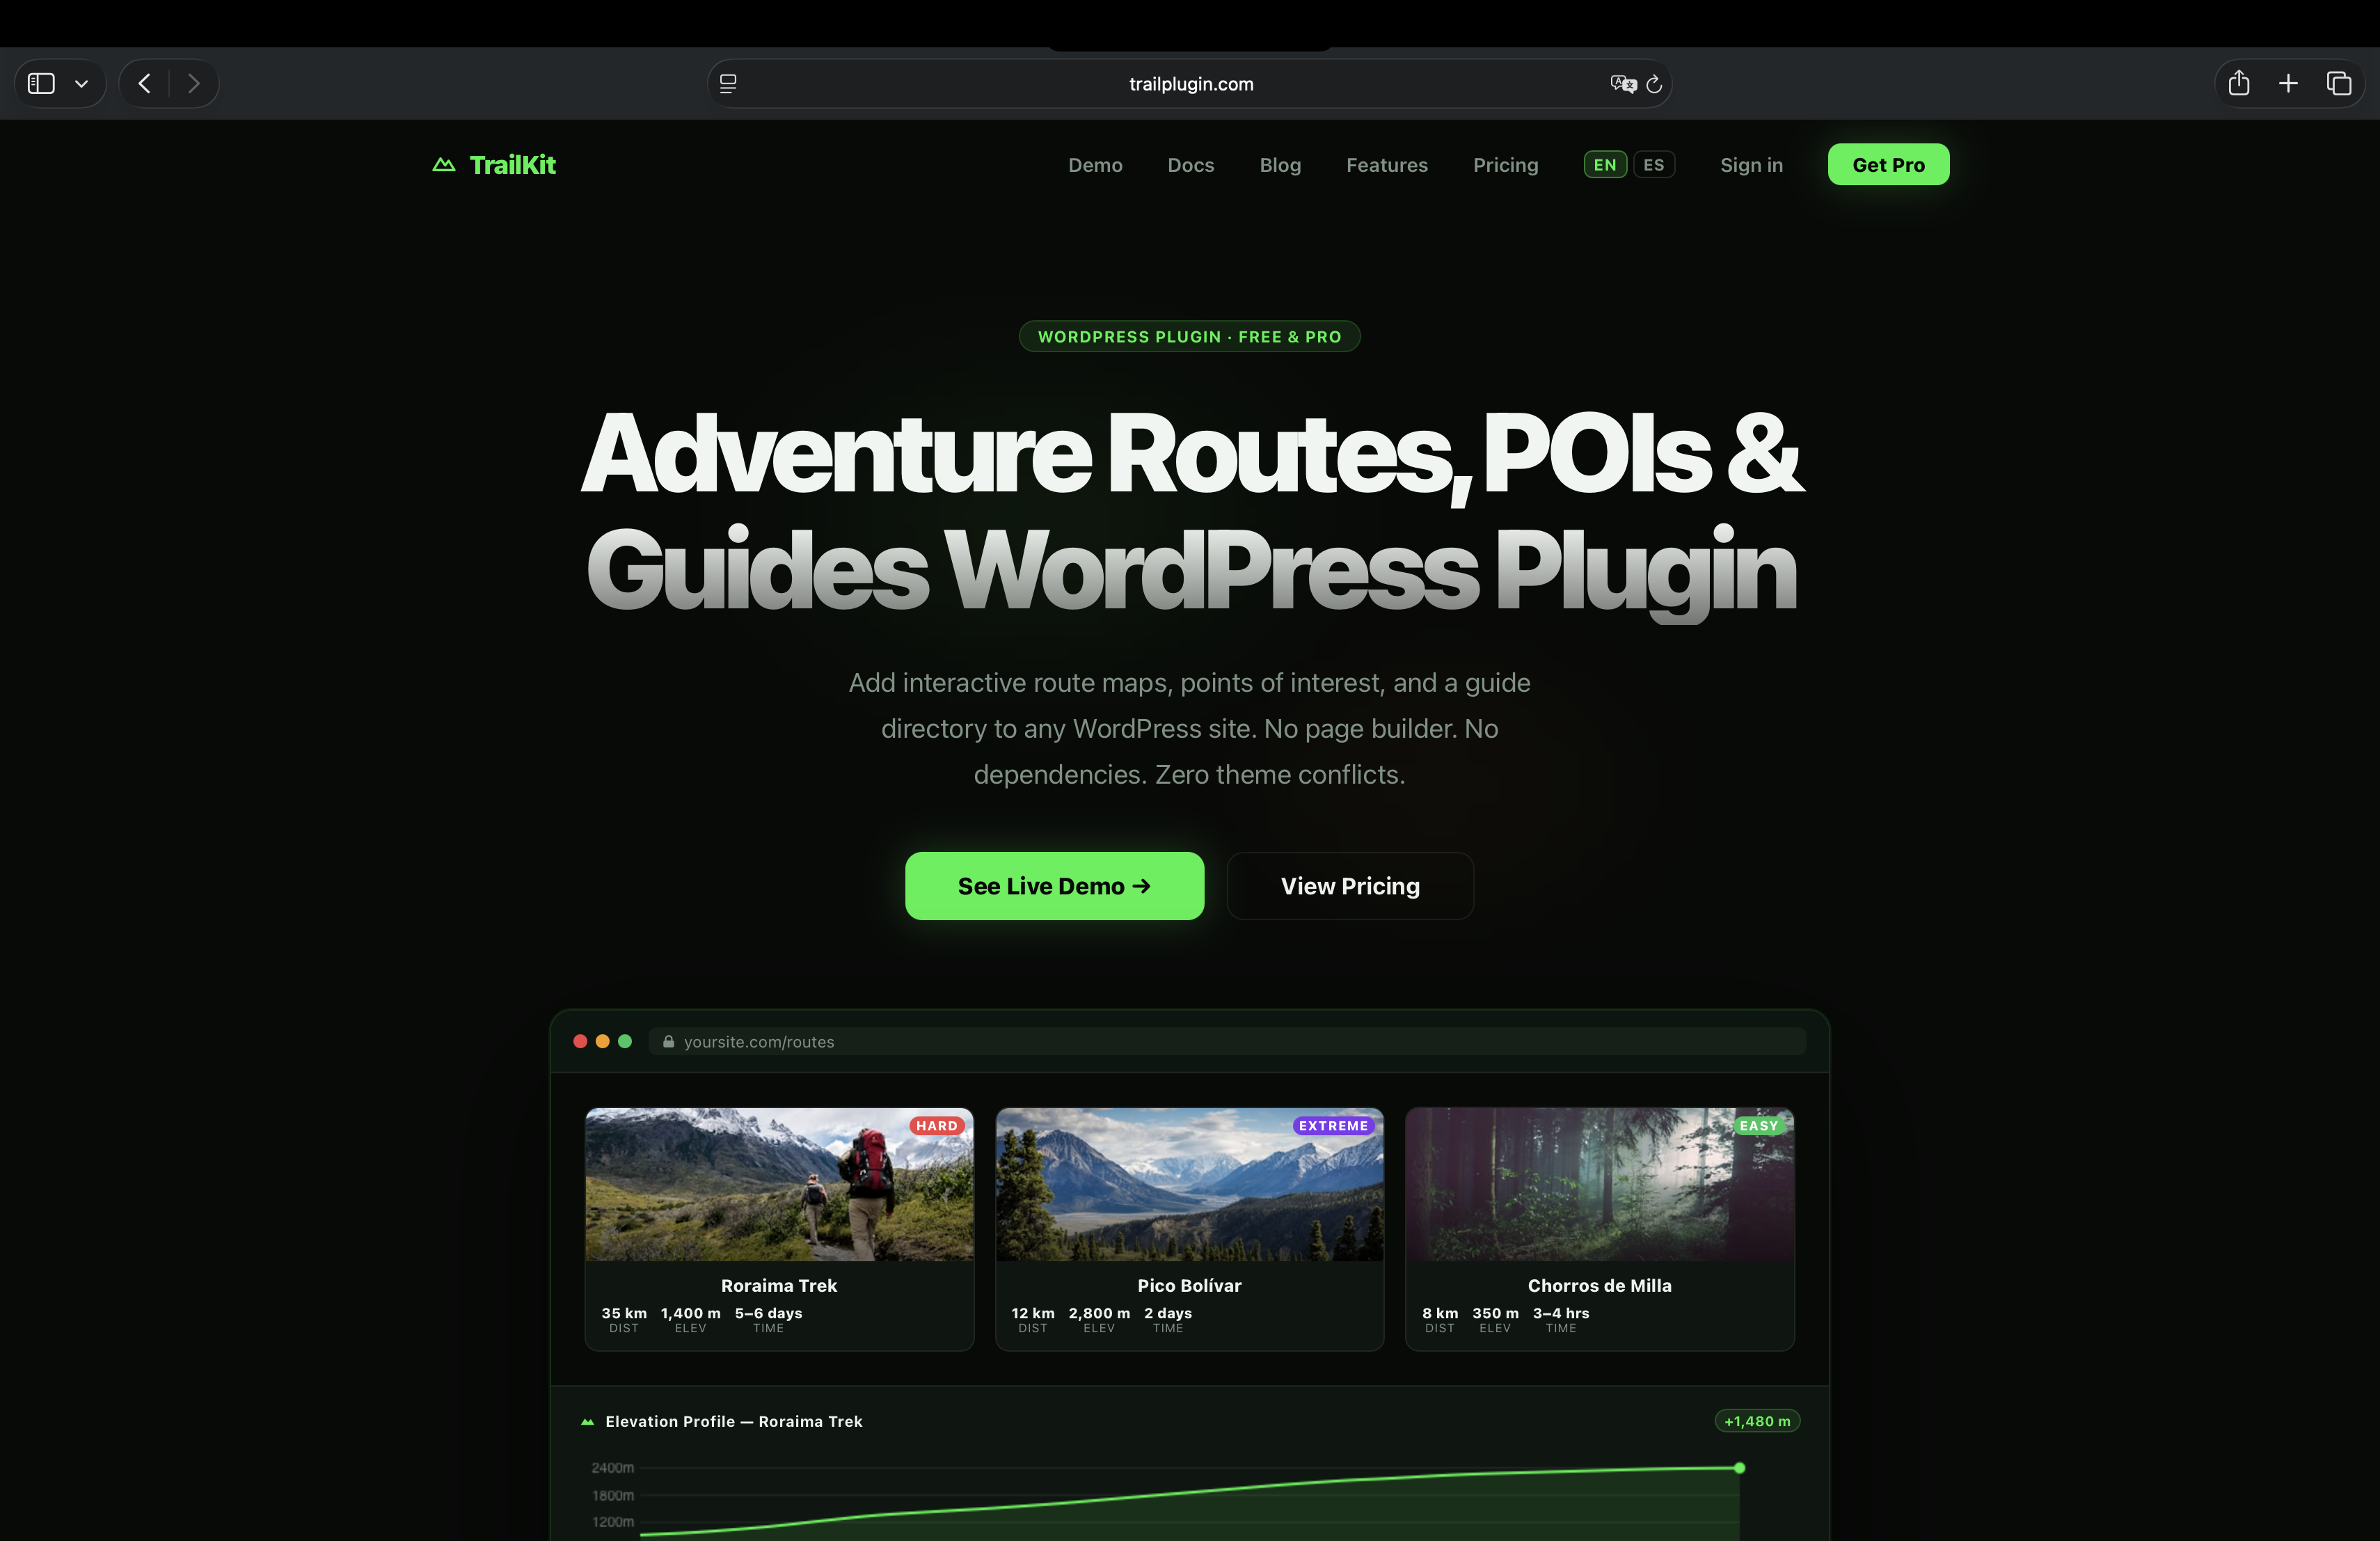2380x1541 pixels.
Task: Click the 3–4 hrs time value
Action: click(1561, 1313)
